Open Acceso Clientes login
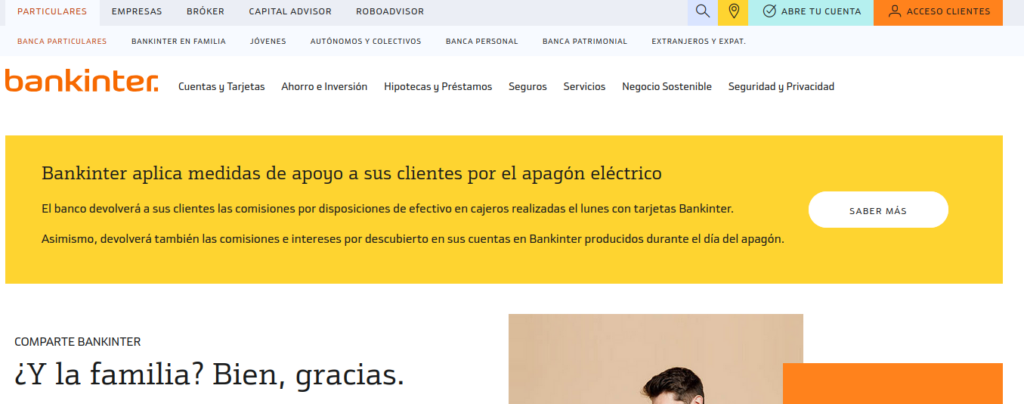The height and width of the screenshot is (404, 1024). pyautogui.click(x=938, y=12)
